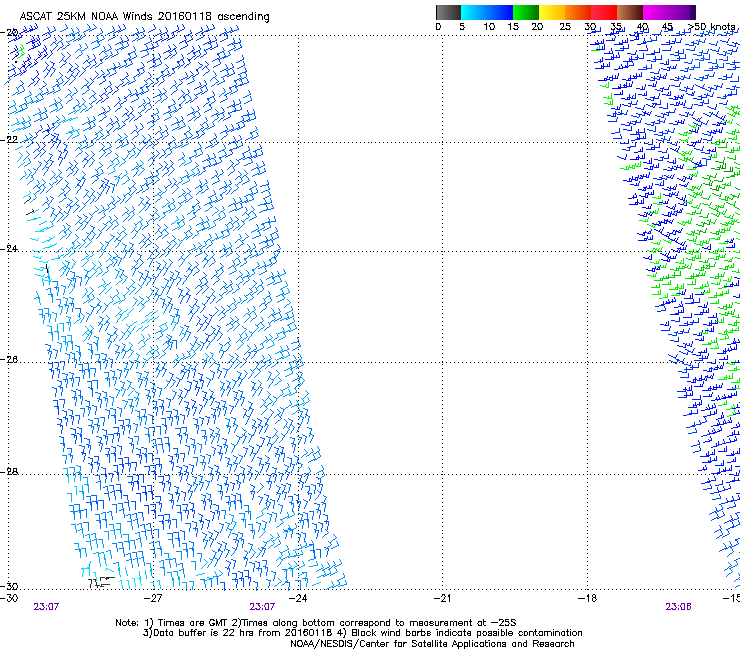Image resolution: width=740 pixels, height=650 pixels.
Task: Click the purple 23:06 pass time label
Action: point(678,607)
